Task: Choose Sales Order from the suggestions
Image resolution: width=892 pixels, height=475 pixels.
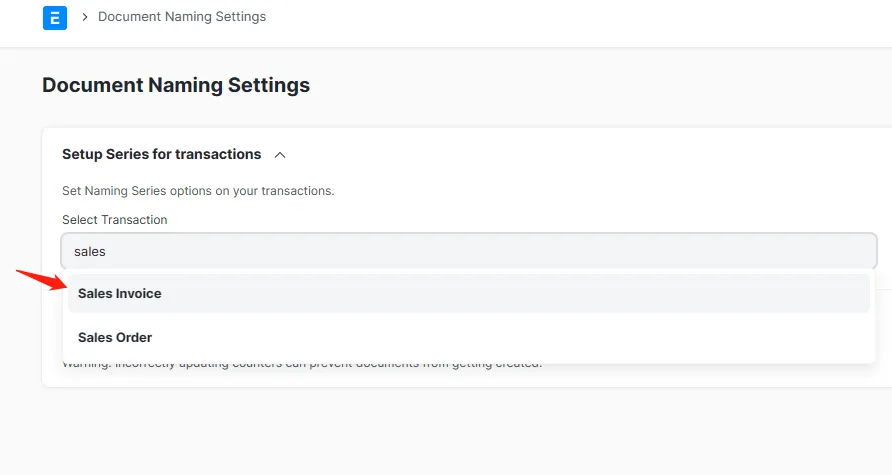Action: click(115, 338)
